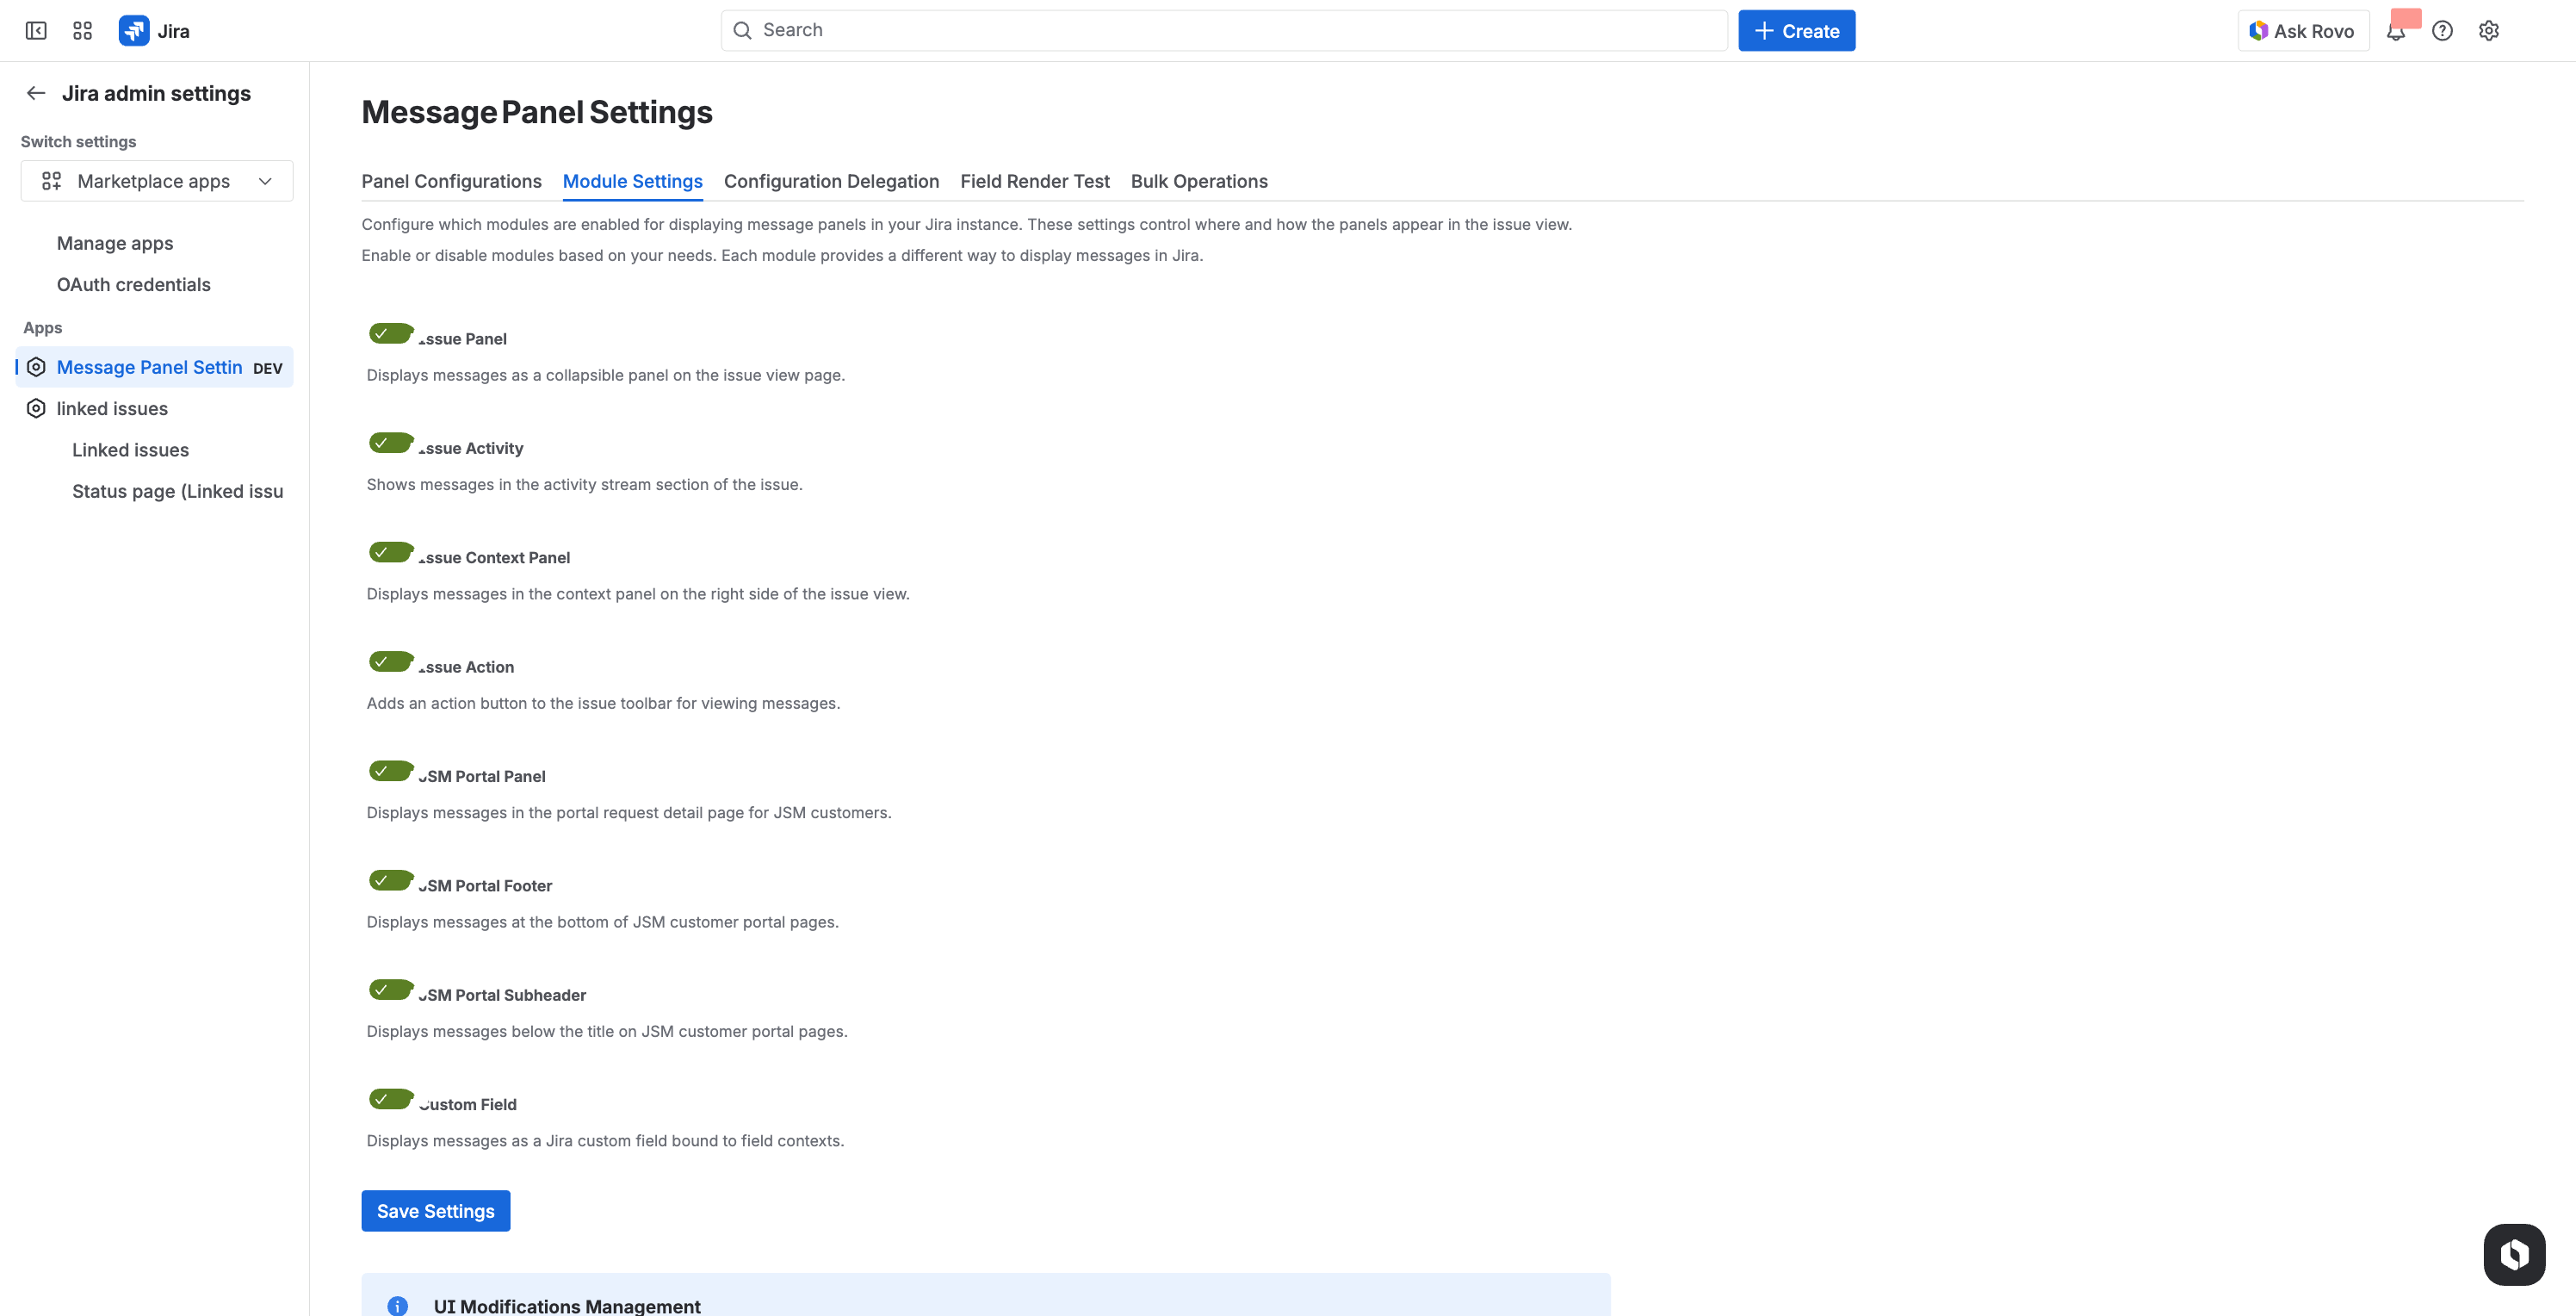Open the Marketplace apps dropdown
Viewport: 2576px width, 1316px height.
tap(156, 181)
